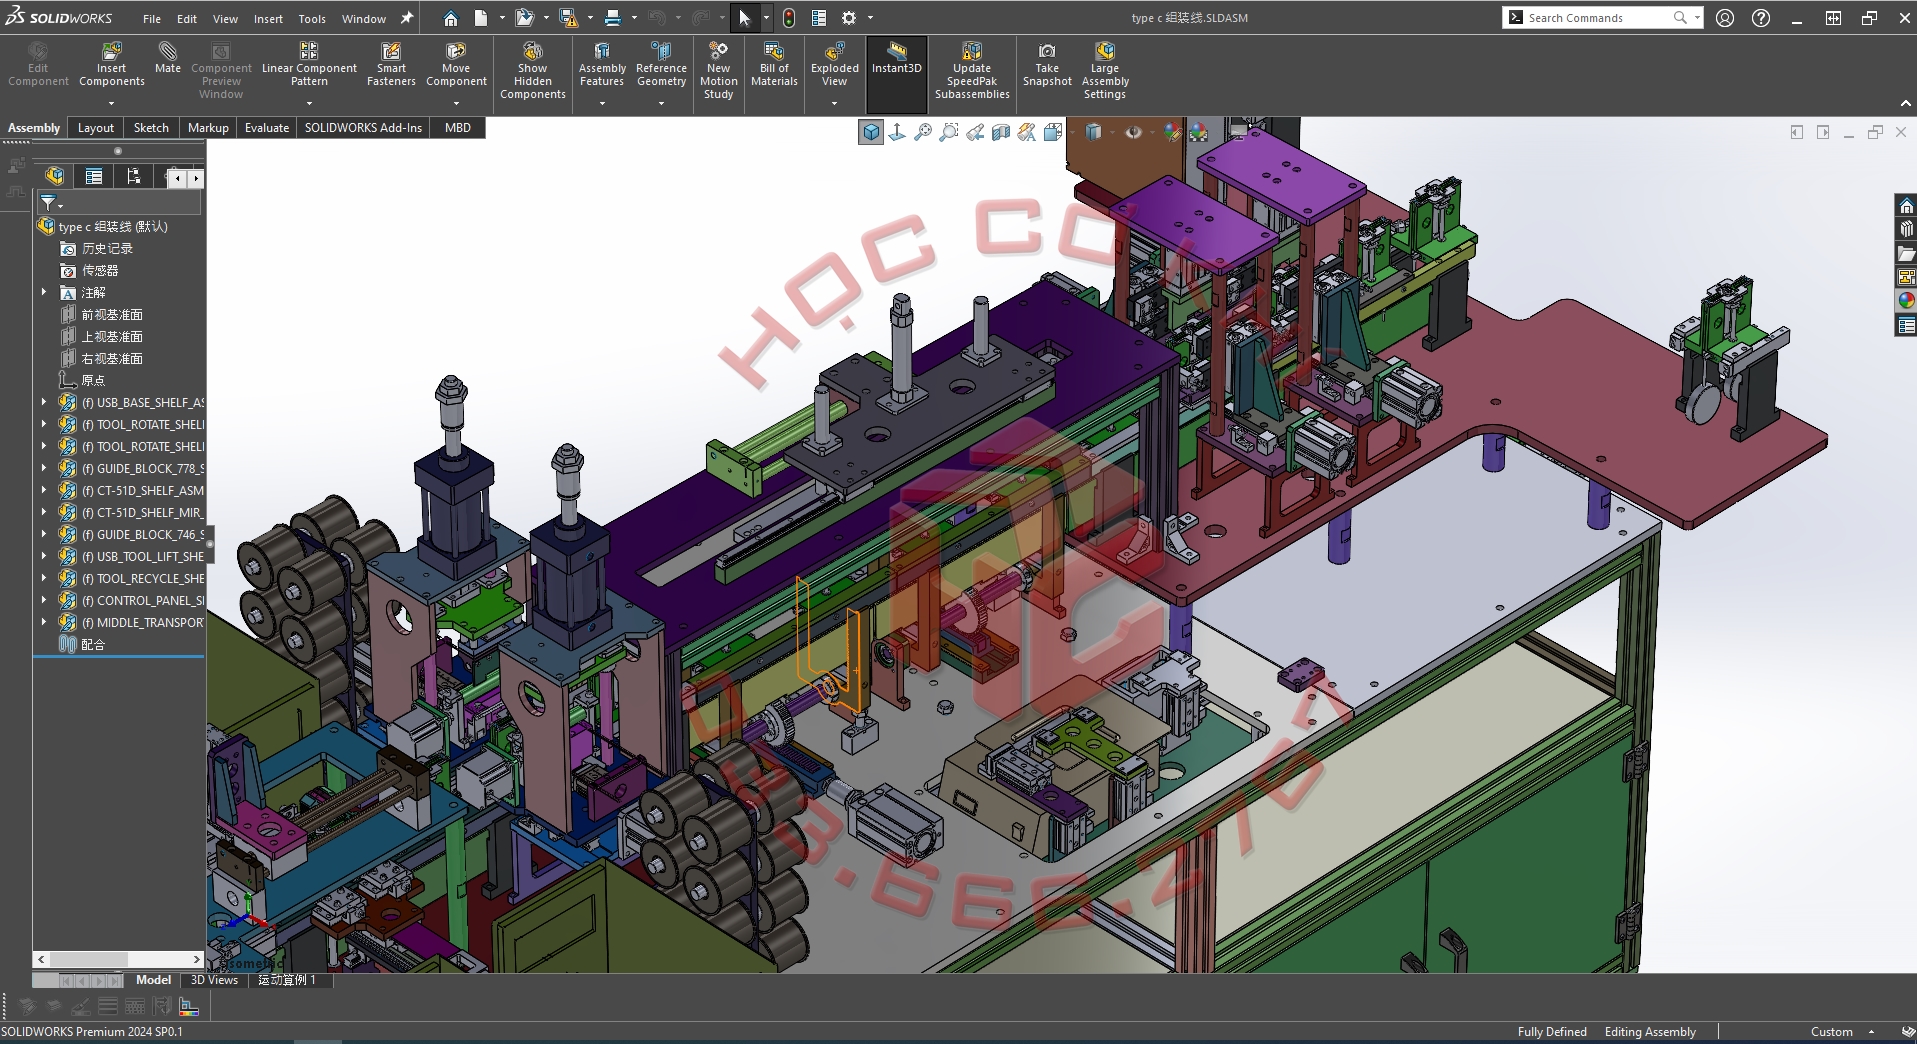Open ConfigurationManager tab in the left panel
1917x1044 pixels.
[x=133, y=177]
